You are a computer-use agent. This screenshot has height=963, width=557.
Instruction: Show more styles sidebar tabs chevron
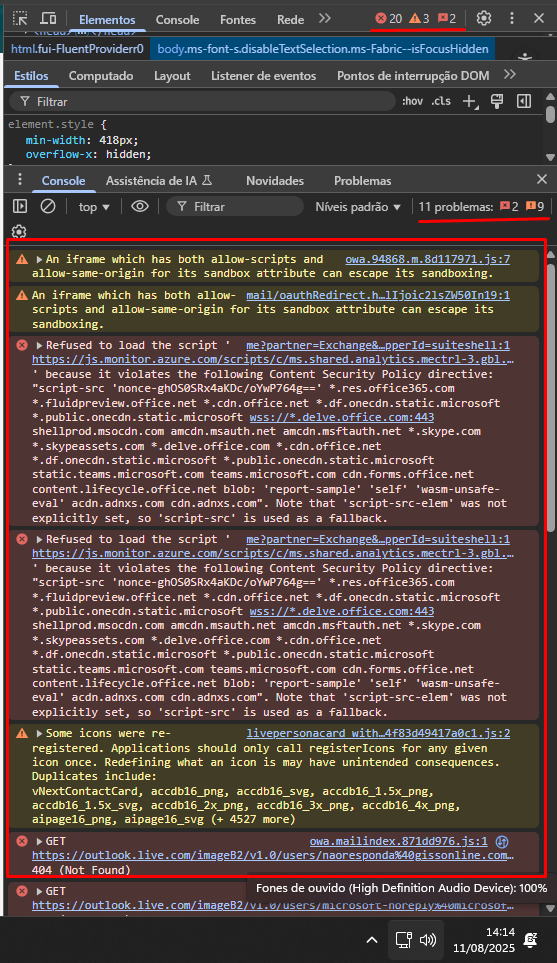(510, 75)
